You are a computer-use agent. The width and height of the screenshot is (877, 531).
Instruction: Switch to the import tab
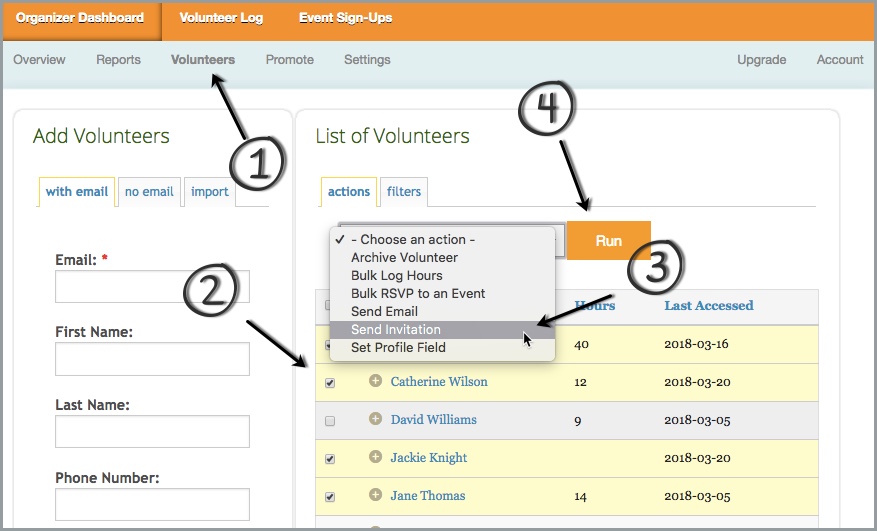(x=210, y=192)
